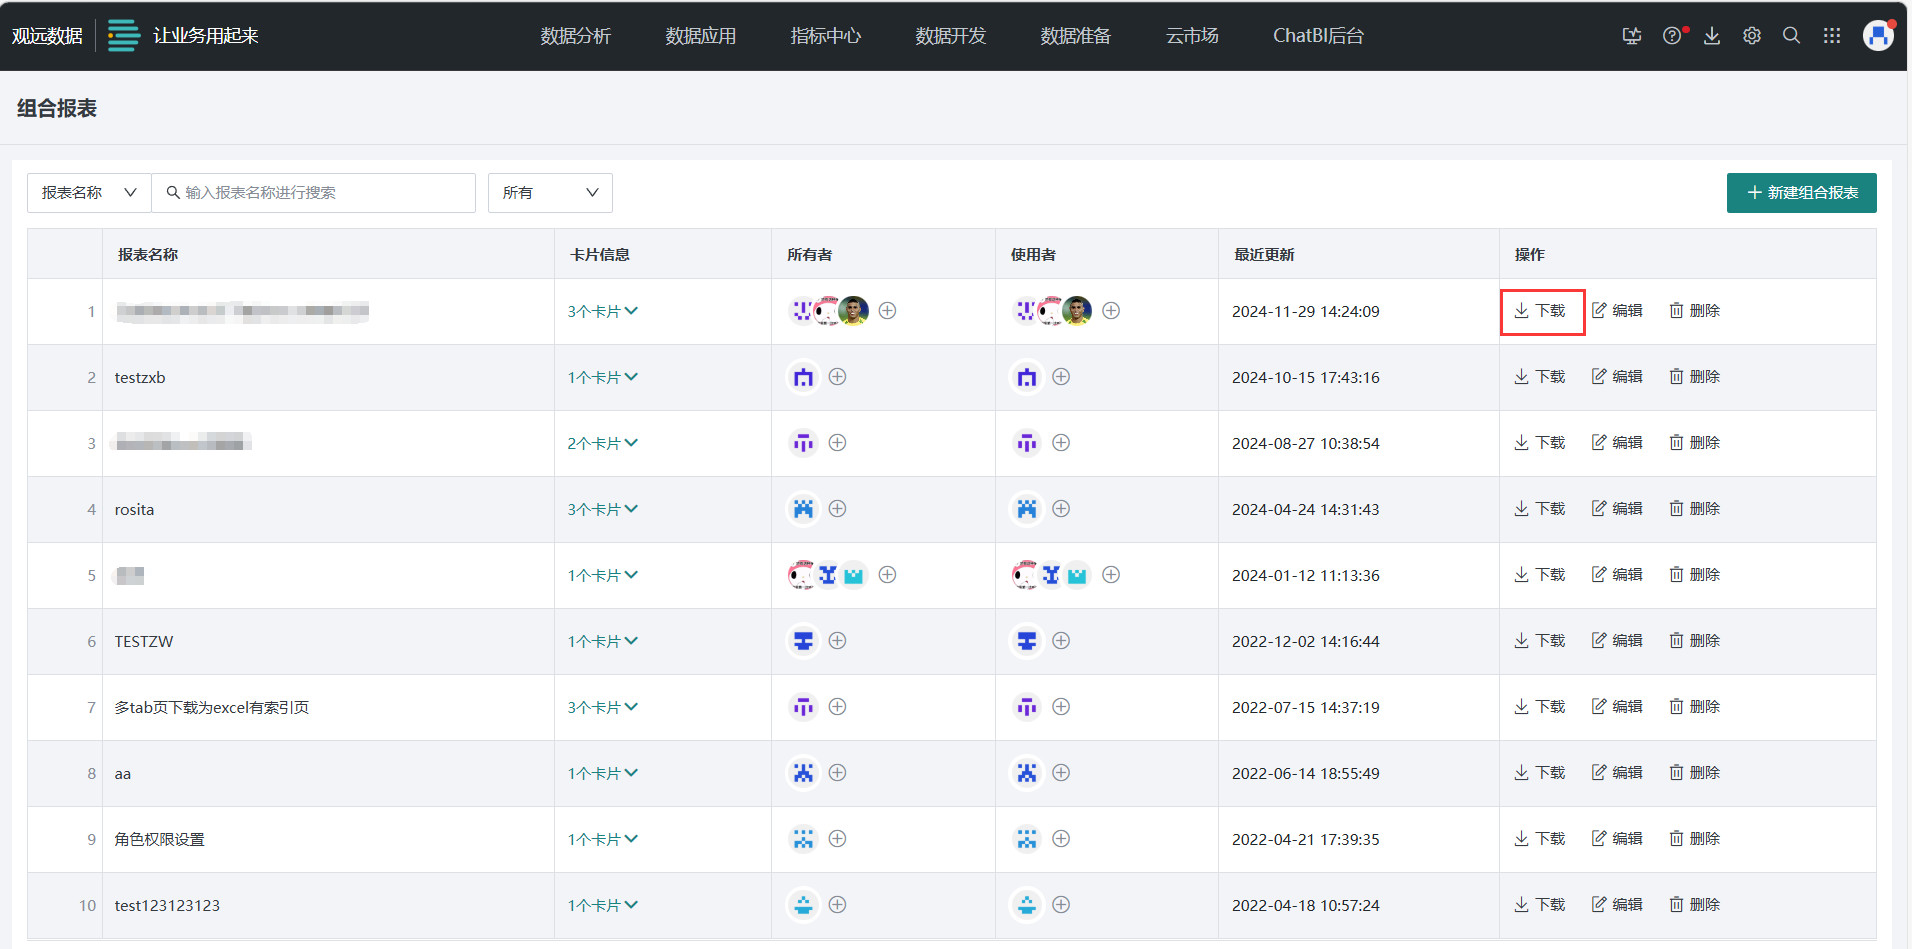The height and width of the screenshot is (949, 1912).
Task: Open the app grid icon near the avatar
Action: [1832, 35]
